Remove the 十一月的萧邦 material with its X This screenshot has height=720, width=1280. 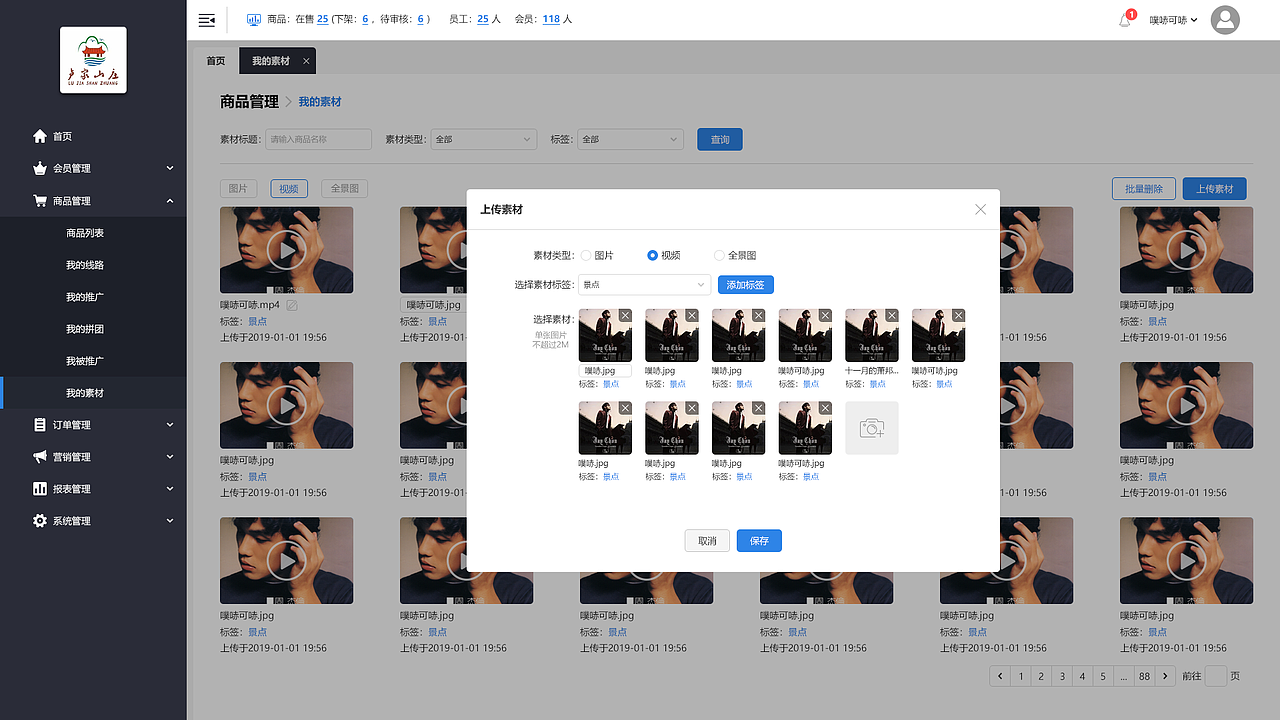pos(892,315)
